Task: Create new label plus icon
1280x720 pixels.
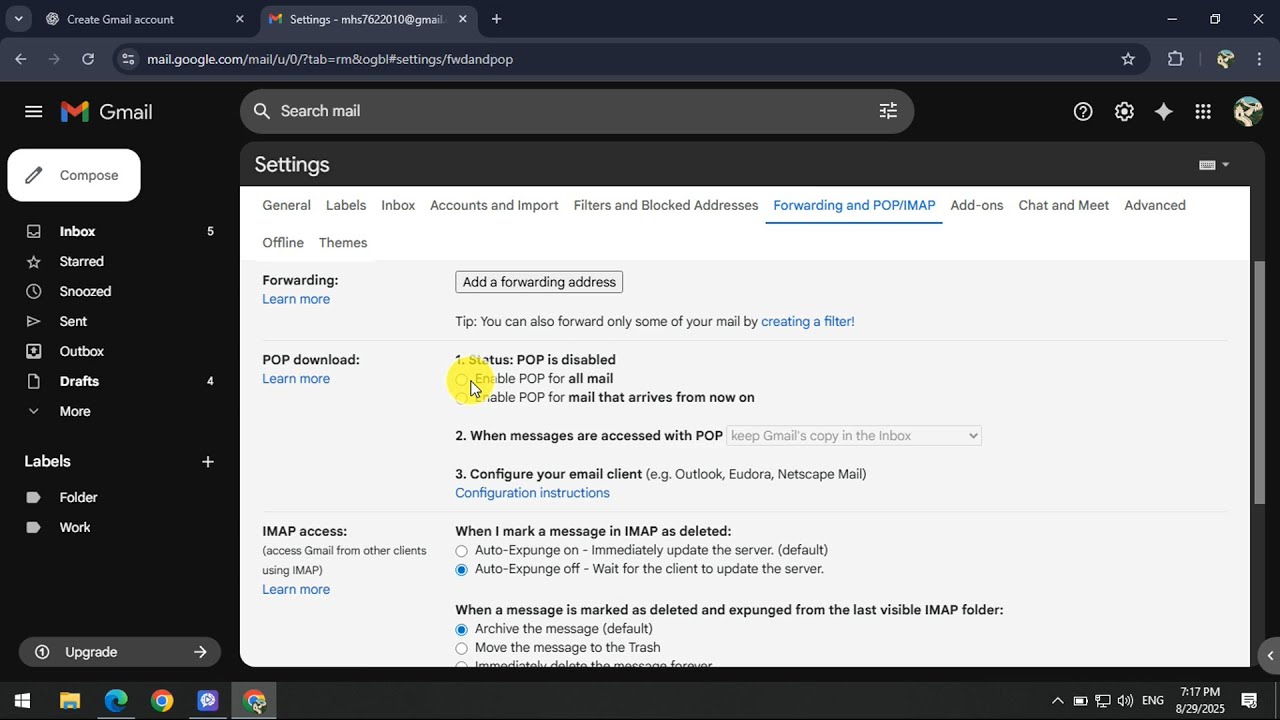Action: [x=208, y=461]
